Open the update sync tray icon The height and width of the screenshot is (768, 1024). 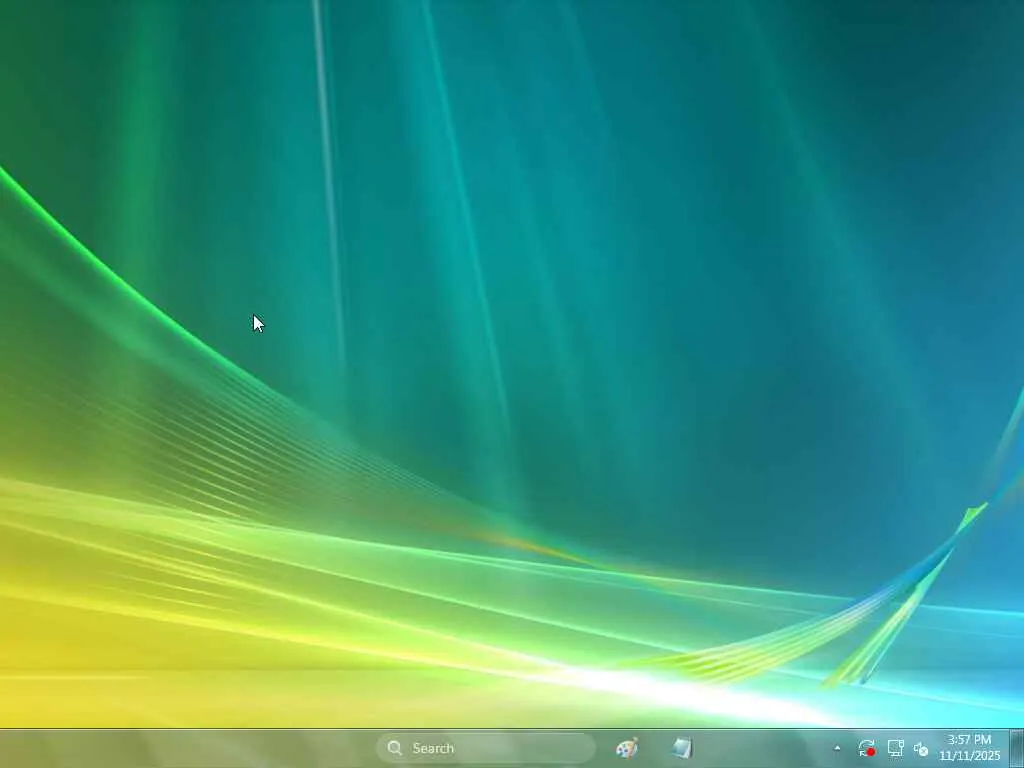pyautogui.click(x=867, y=748)
